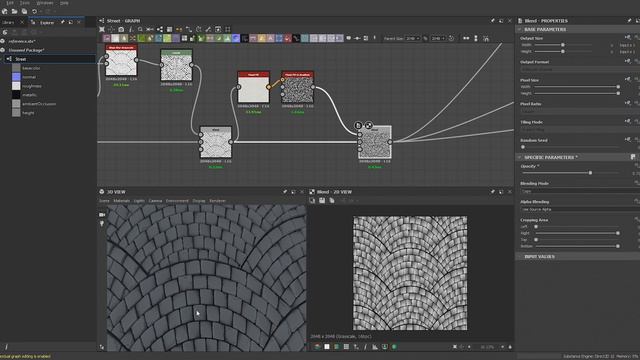Toggle the link ratio icon between Parent Size fields
The height and width of the screenshot is (360, 640).
(425, 38)
